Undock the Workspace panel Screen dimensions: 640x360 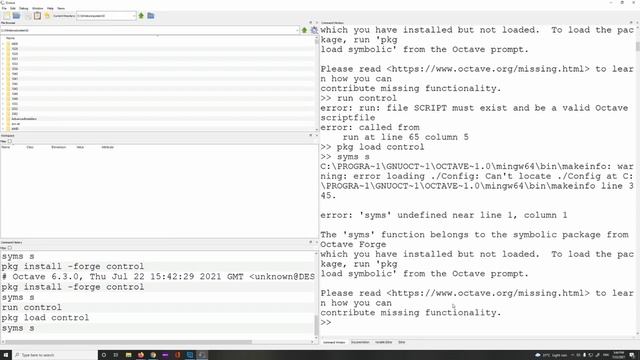[311, 136]
